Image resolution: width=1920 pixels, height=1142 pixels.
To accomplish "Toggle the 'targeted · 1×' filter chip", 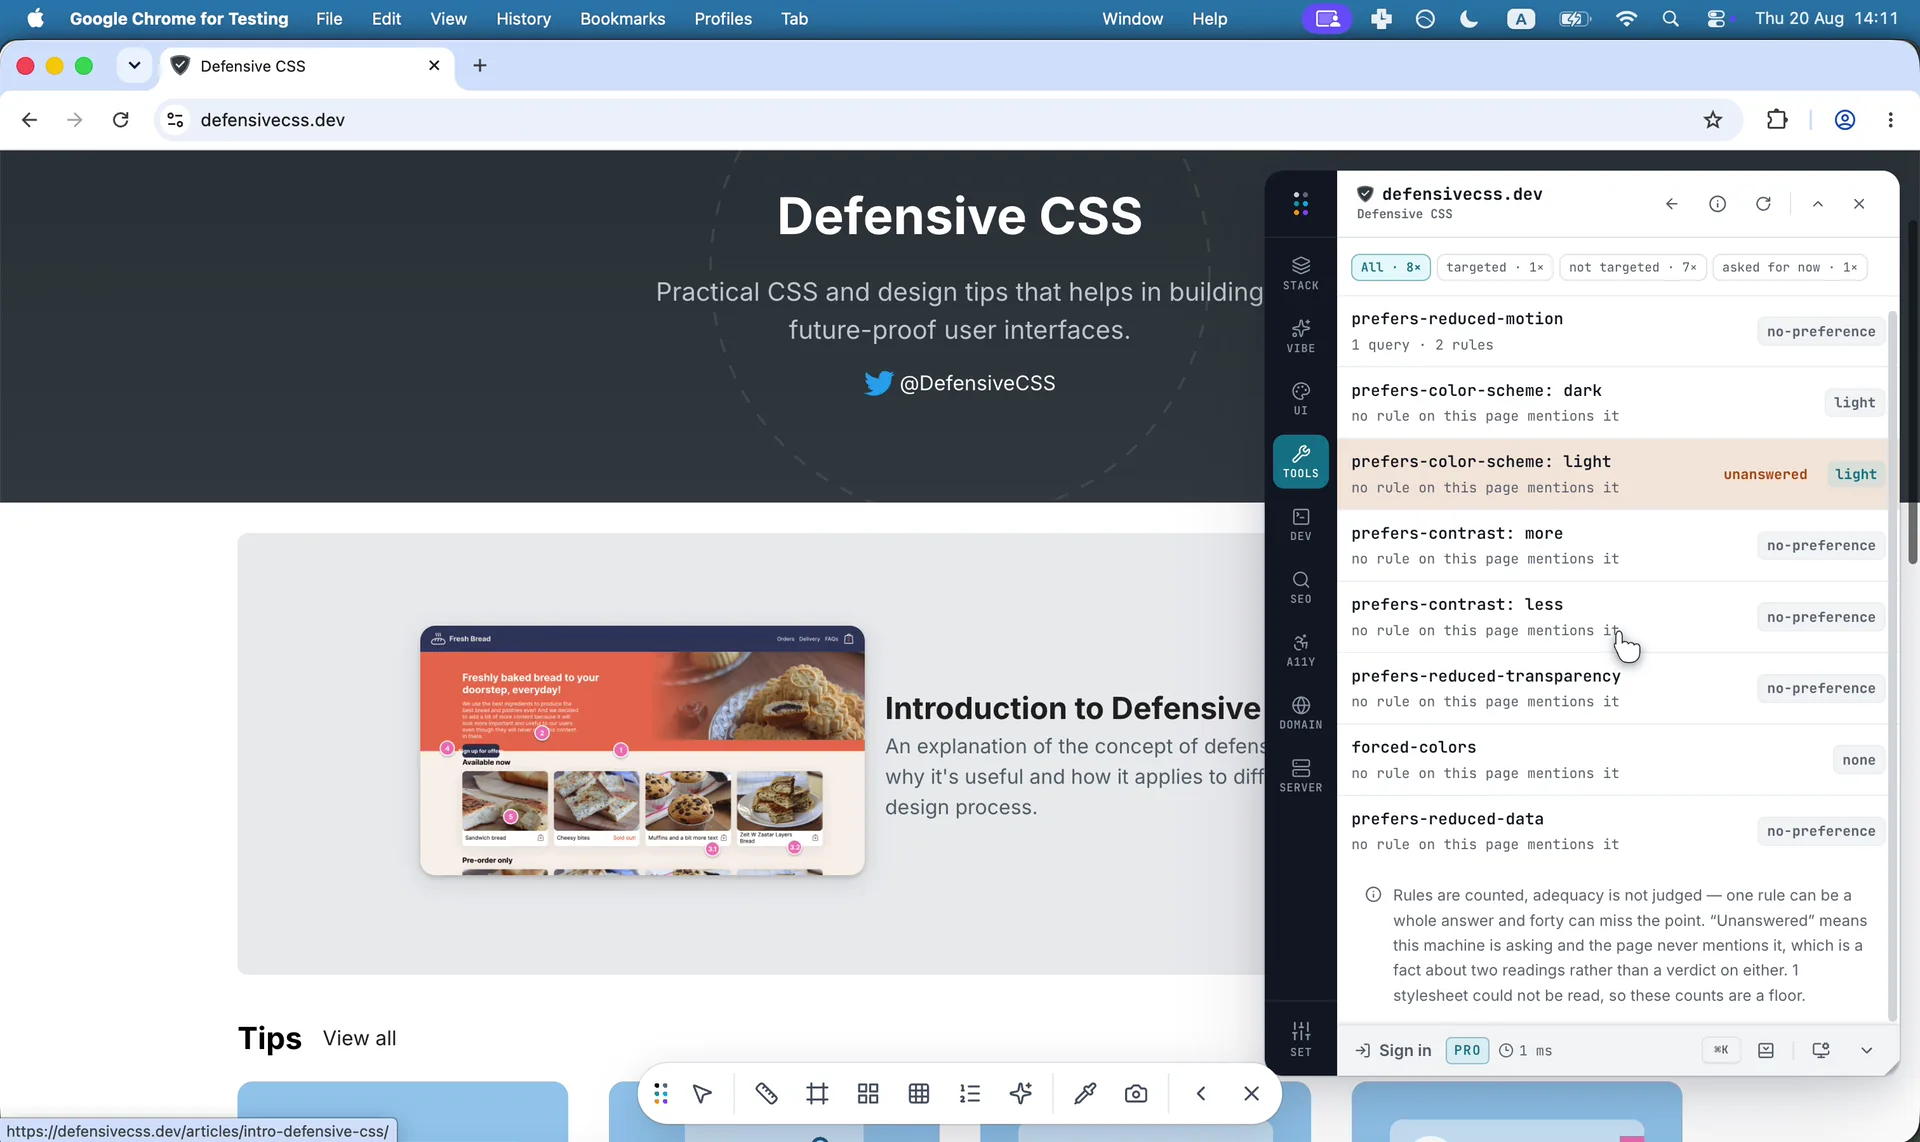I will coord(1494,267).
